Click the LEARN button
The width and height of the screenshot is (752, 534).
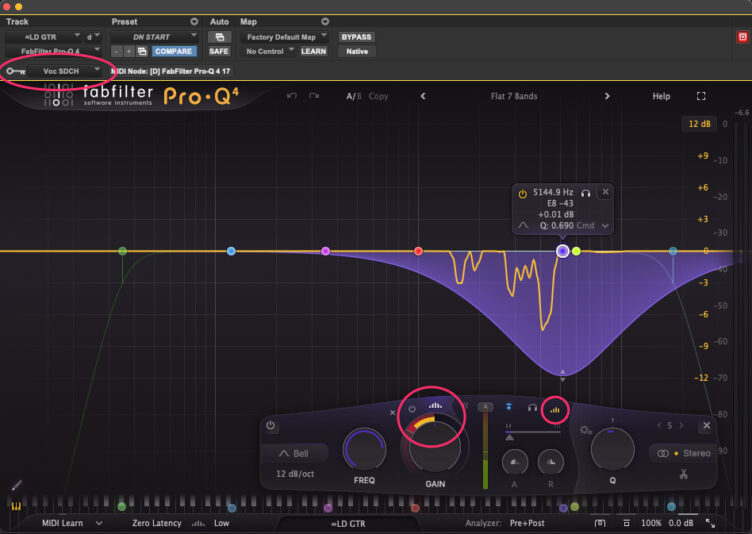click(314, 51)
